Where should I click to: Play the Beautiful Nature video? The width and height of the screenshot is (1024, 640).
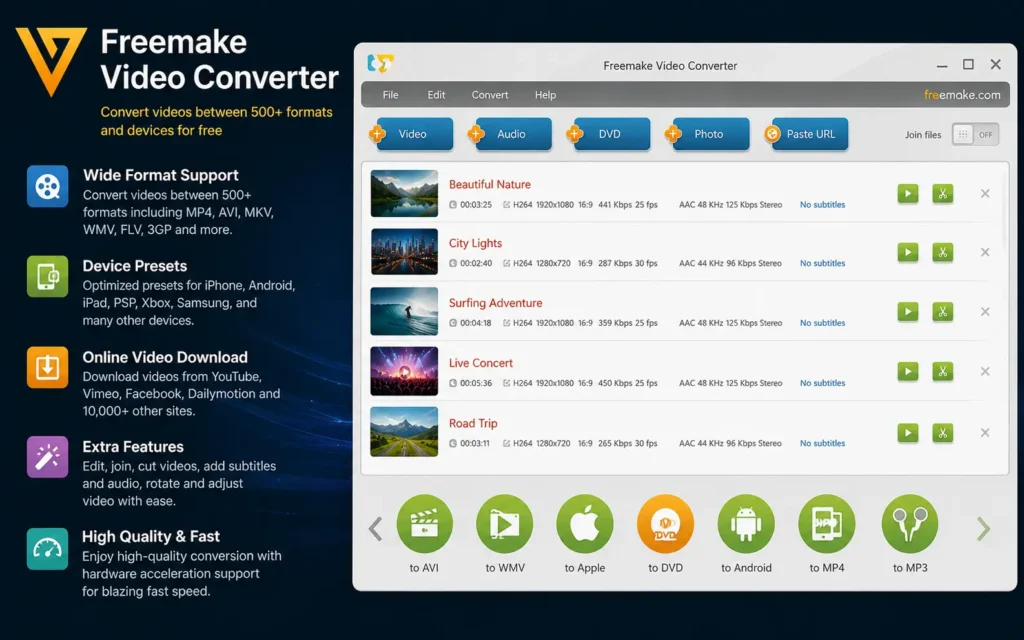point(908,193)
